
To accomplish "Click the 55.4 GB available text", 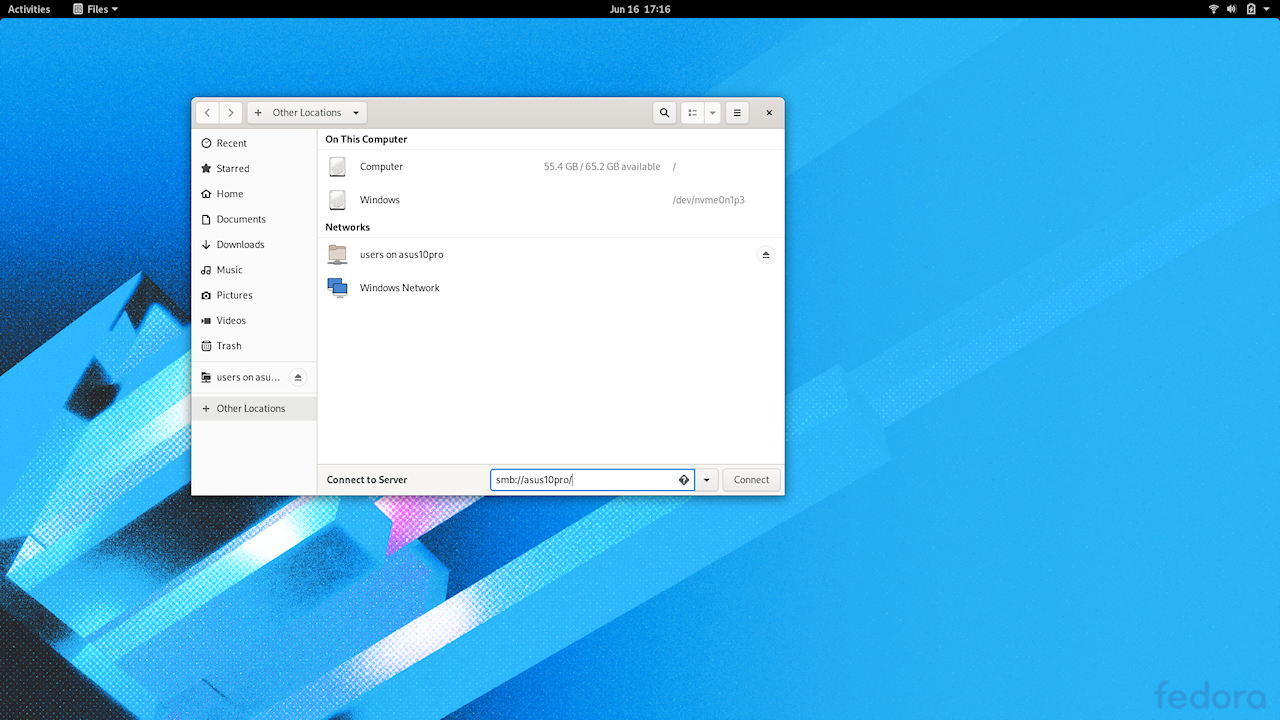I will click(x=602, y=167).
